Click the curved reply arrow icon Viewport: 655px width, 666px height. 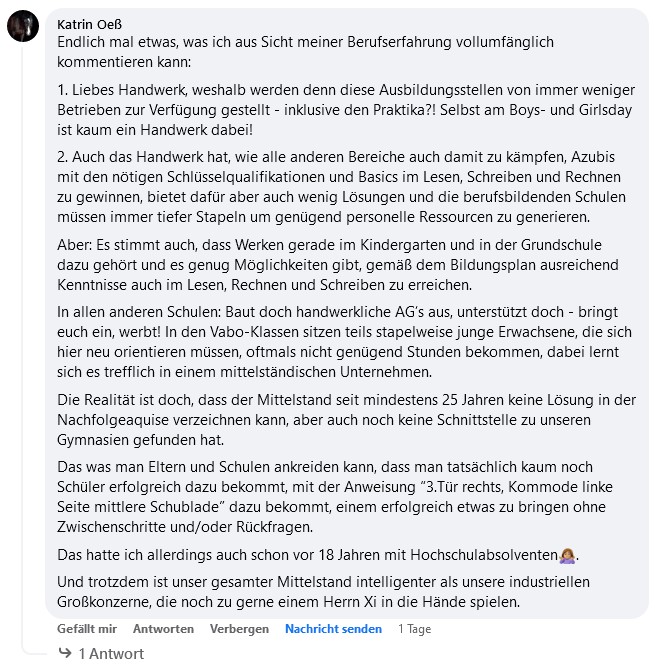pyautogui.click(x=65, y=654)
